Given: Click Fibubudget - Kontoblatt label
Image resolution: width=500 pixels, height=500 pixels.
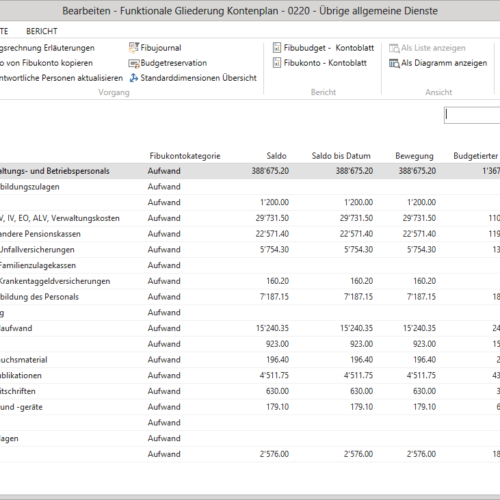Looking at the screenshot, I should click(x=329, y=48).
